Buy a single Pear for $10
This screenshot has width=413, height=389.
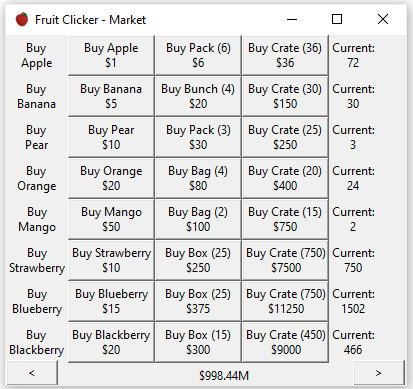111,137
